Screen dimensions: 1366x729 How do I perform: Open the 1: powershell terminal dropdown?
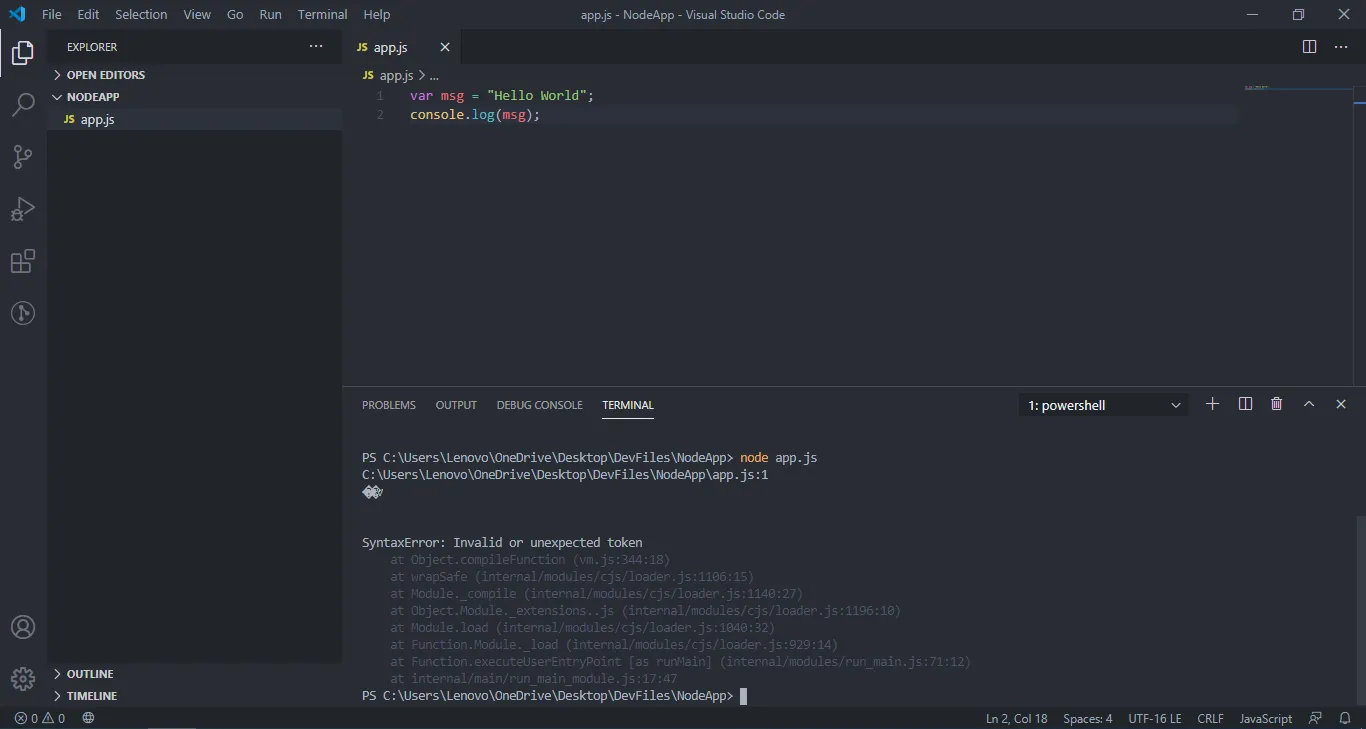[1100, 405]
